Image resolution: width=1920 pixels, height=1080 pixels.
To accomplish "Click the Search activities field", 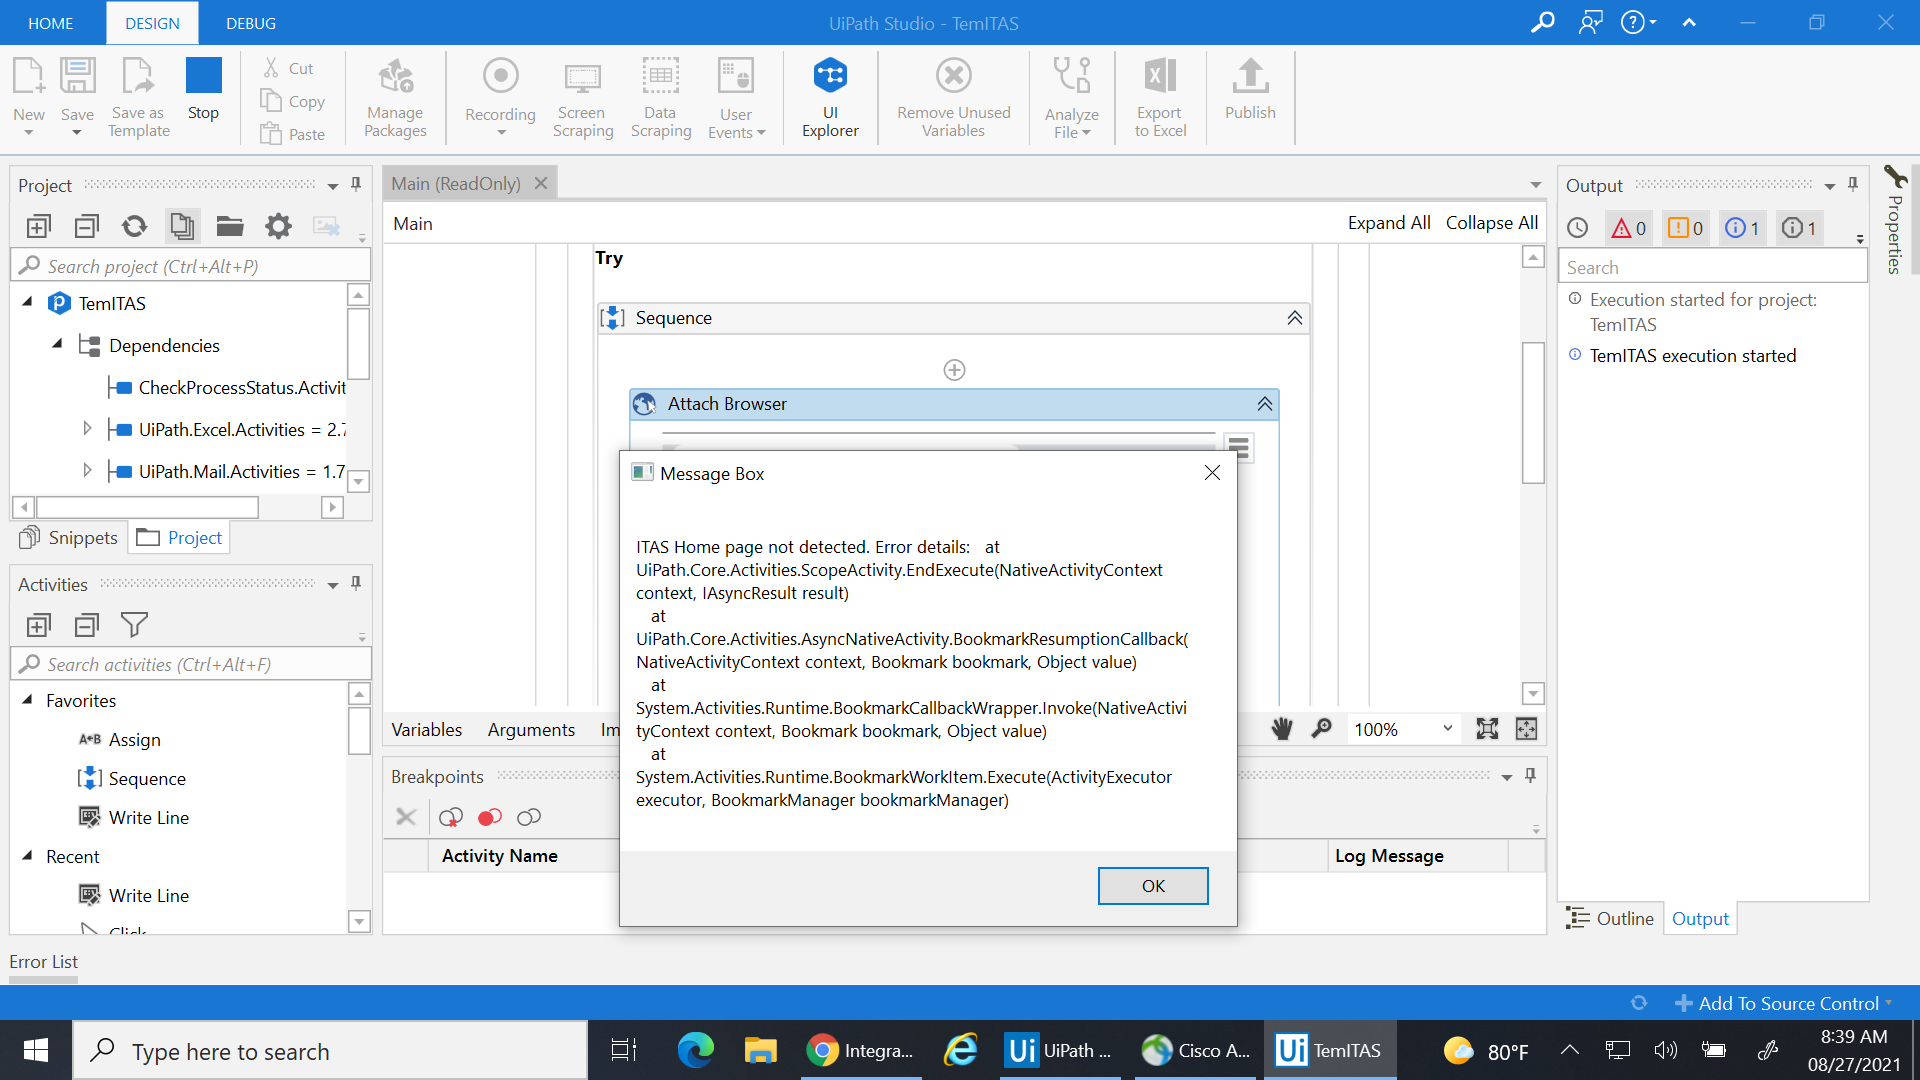I will point(190,664).
